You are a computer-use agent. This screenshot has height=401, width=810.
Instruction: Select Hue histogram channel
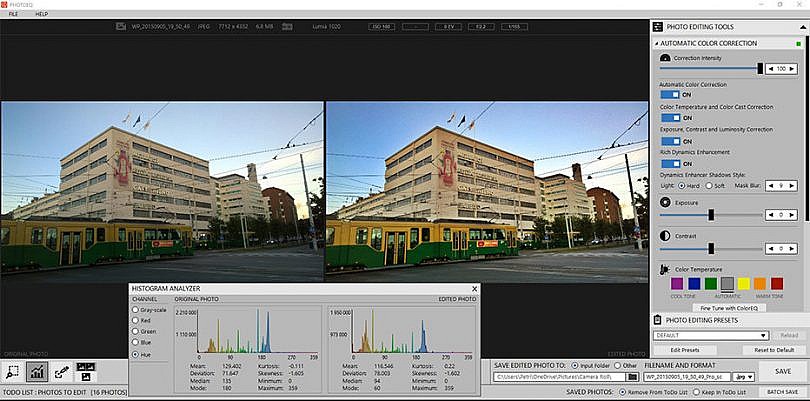point(135,354)
